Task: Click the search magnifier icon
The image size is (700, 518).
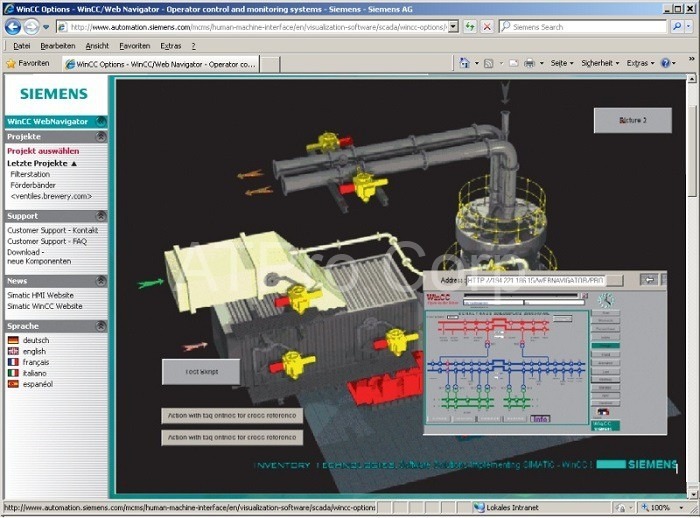Action: pos(677,27)
